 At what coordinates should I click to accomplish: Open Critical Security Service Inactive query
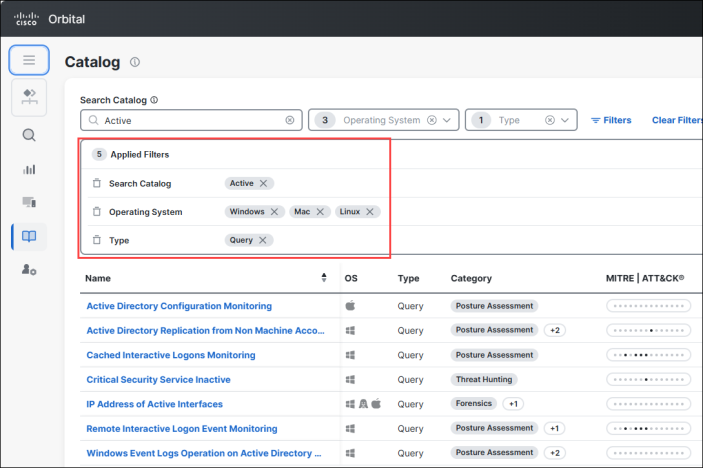point(158,380)
